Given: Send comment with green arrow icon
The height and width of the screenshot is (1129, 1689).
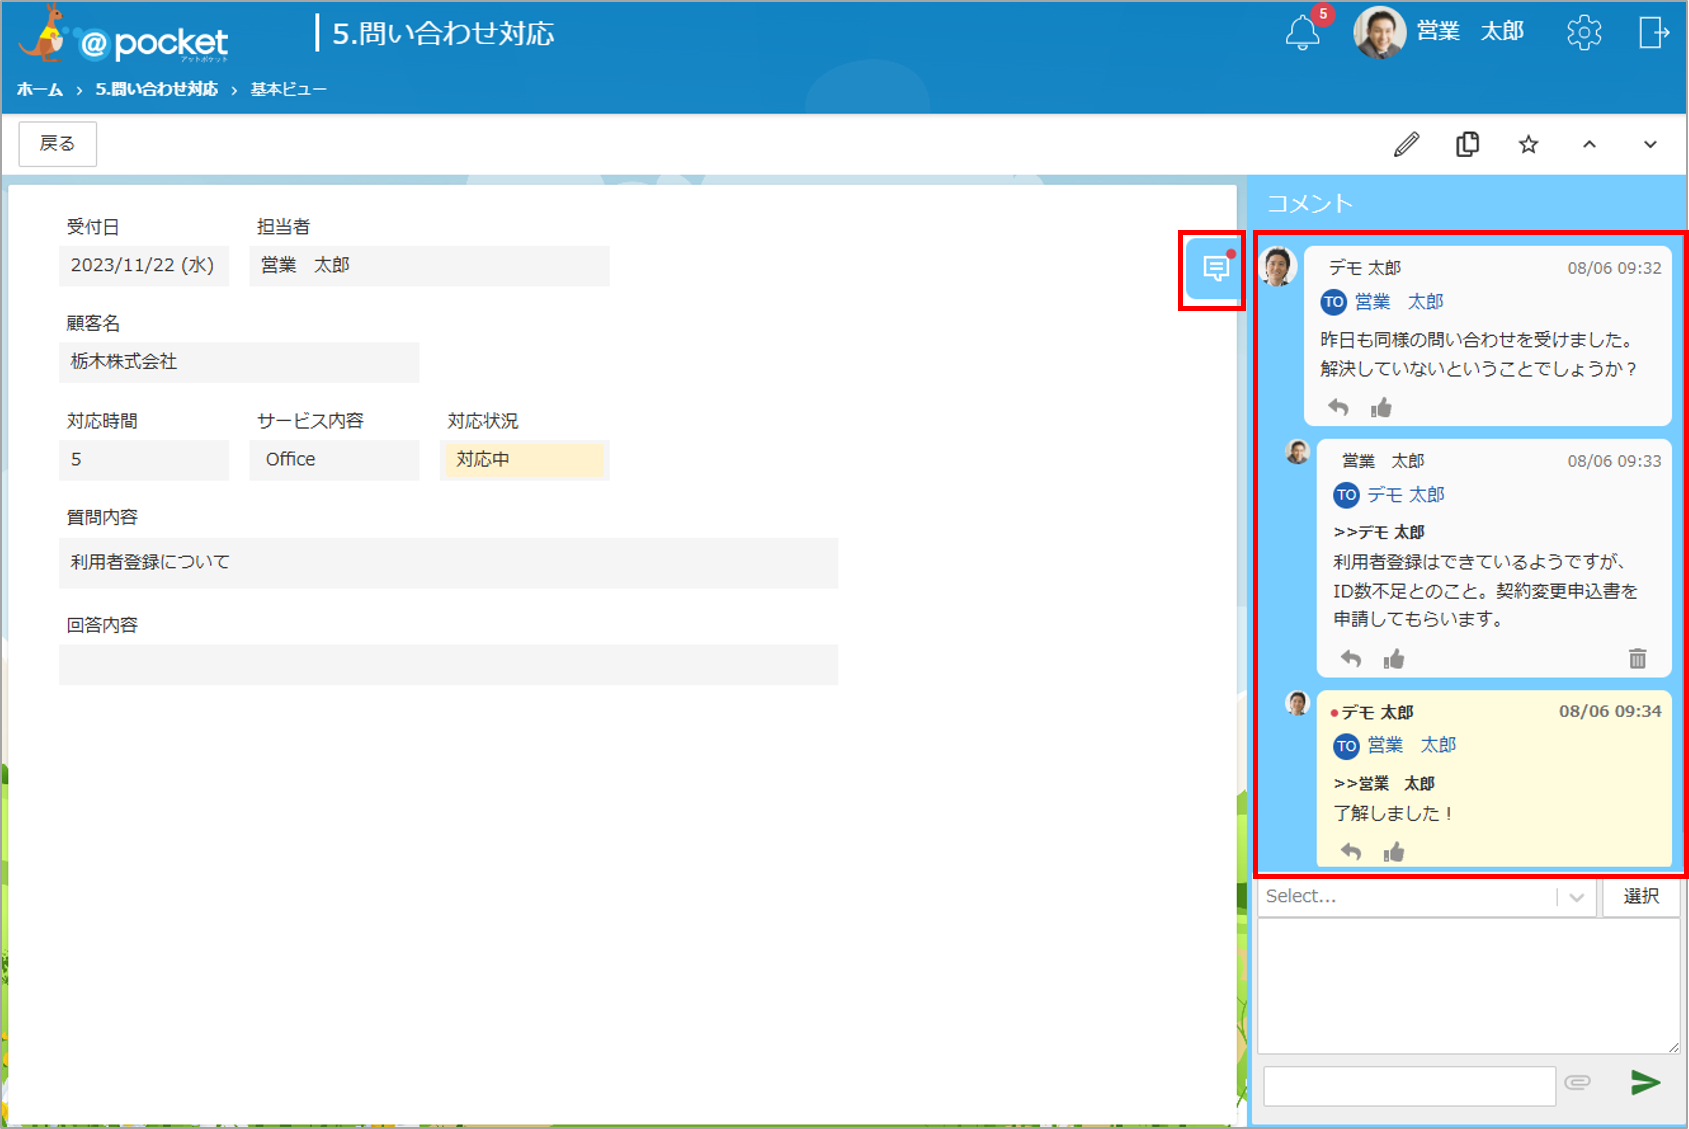Looking at the screenshot, I should click(1645, 1082).
